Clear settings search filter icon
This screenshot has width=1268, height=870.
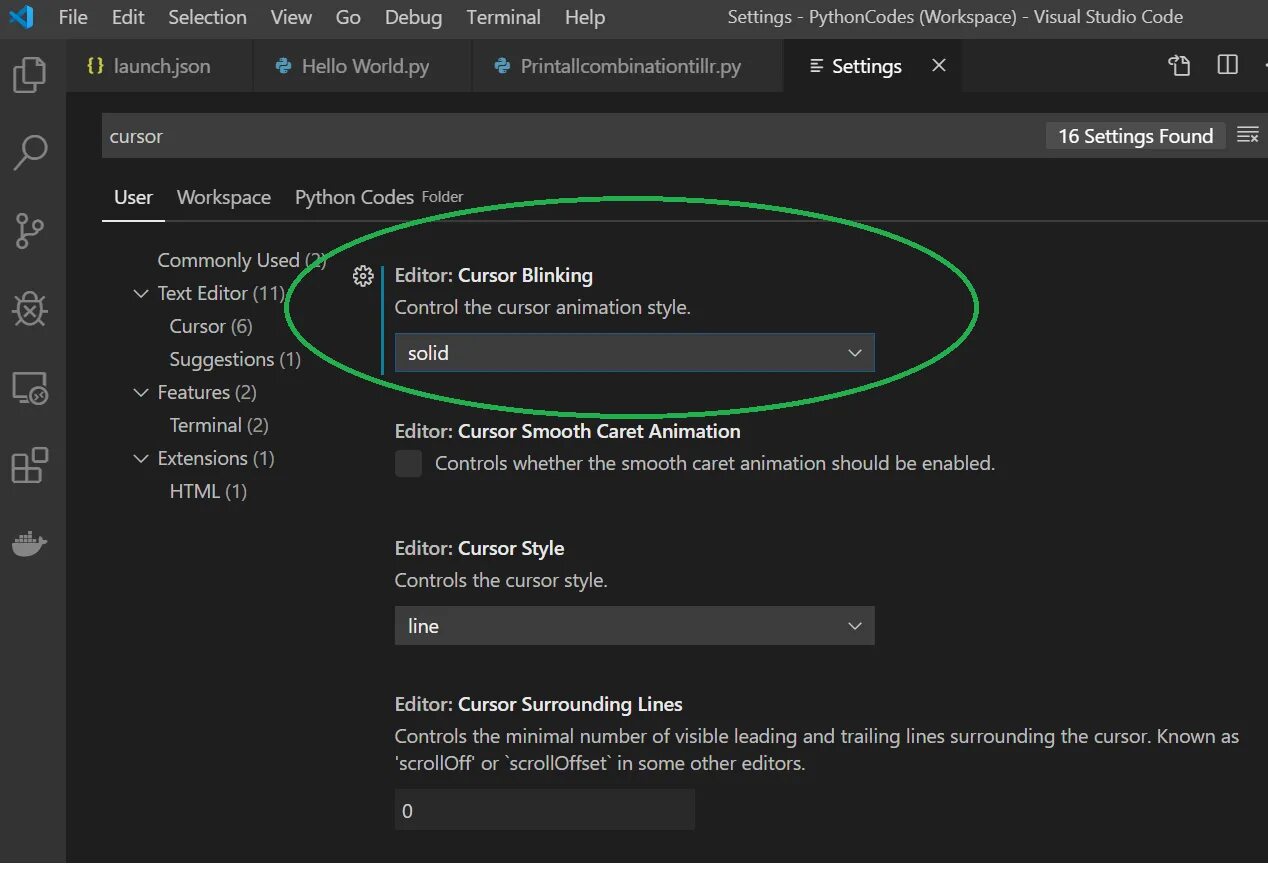[x=1247, y=135]
